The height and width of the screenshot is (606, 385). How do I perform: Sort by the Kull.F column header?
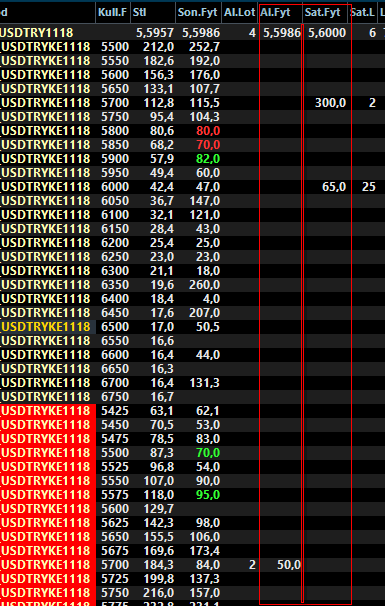(113, 13)
